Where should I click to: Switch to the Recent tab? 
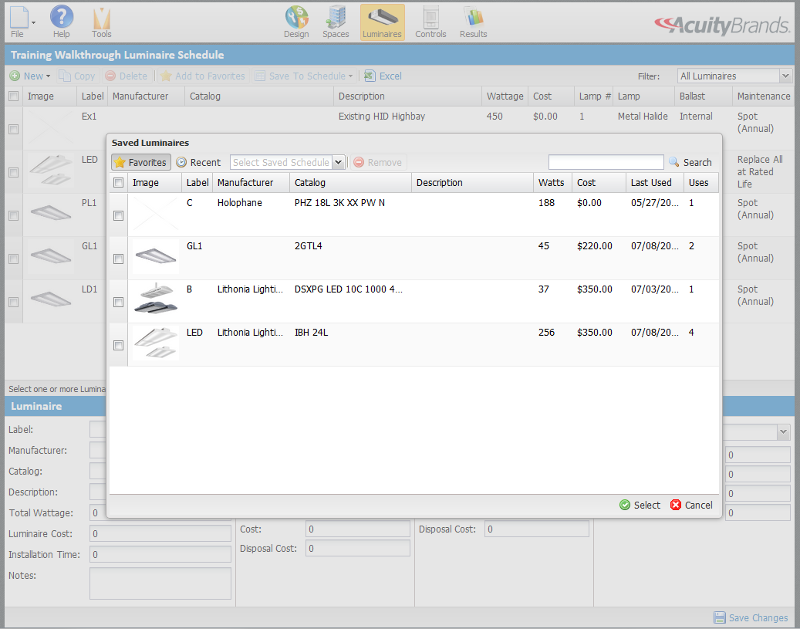(198, 162)
